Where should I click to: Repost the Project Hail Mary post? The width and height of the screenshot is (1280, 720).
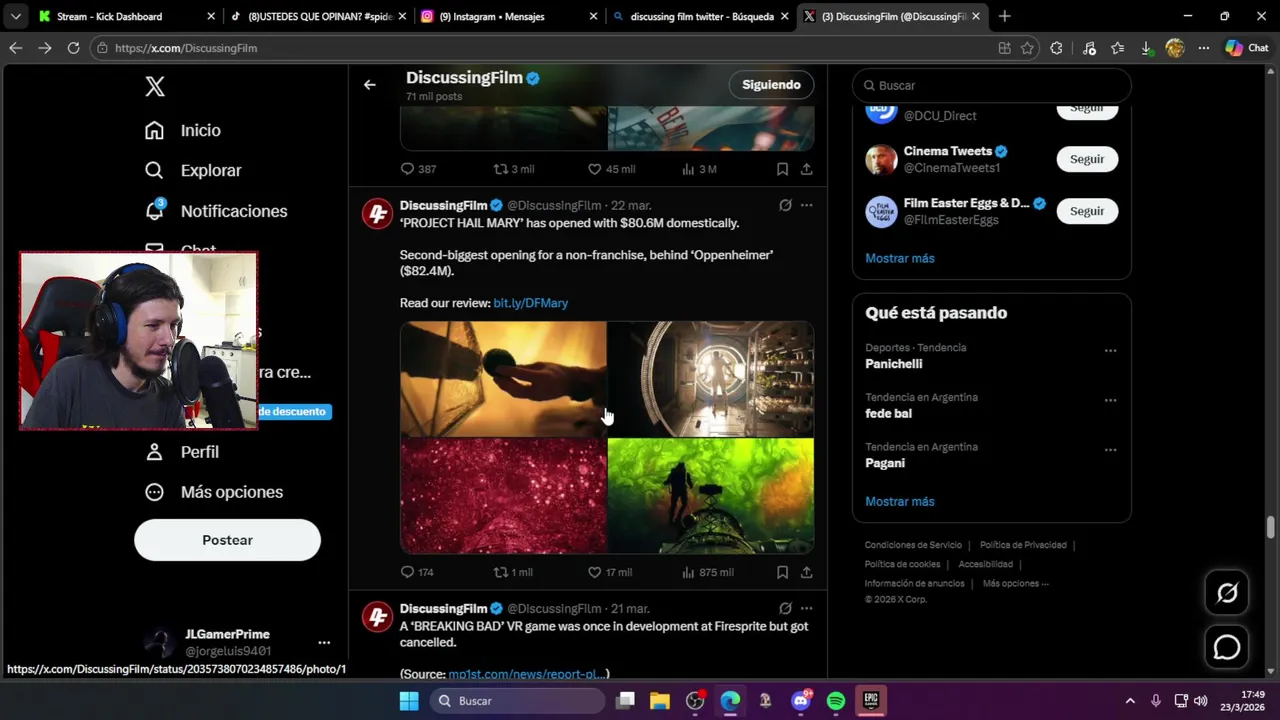[502, 572]
